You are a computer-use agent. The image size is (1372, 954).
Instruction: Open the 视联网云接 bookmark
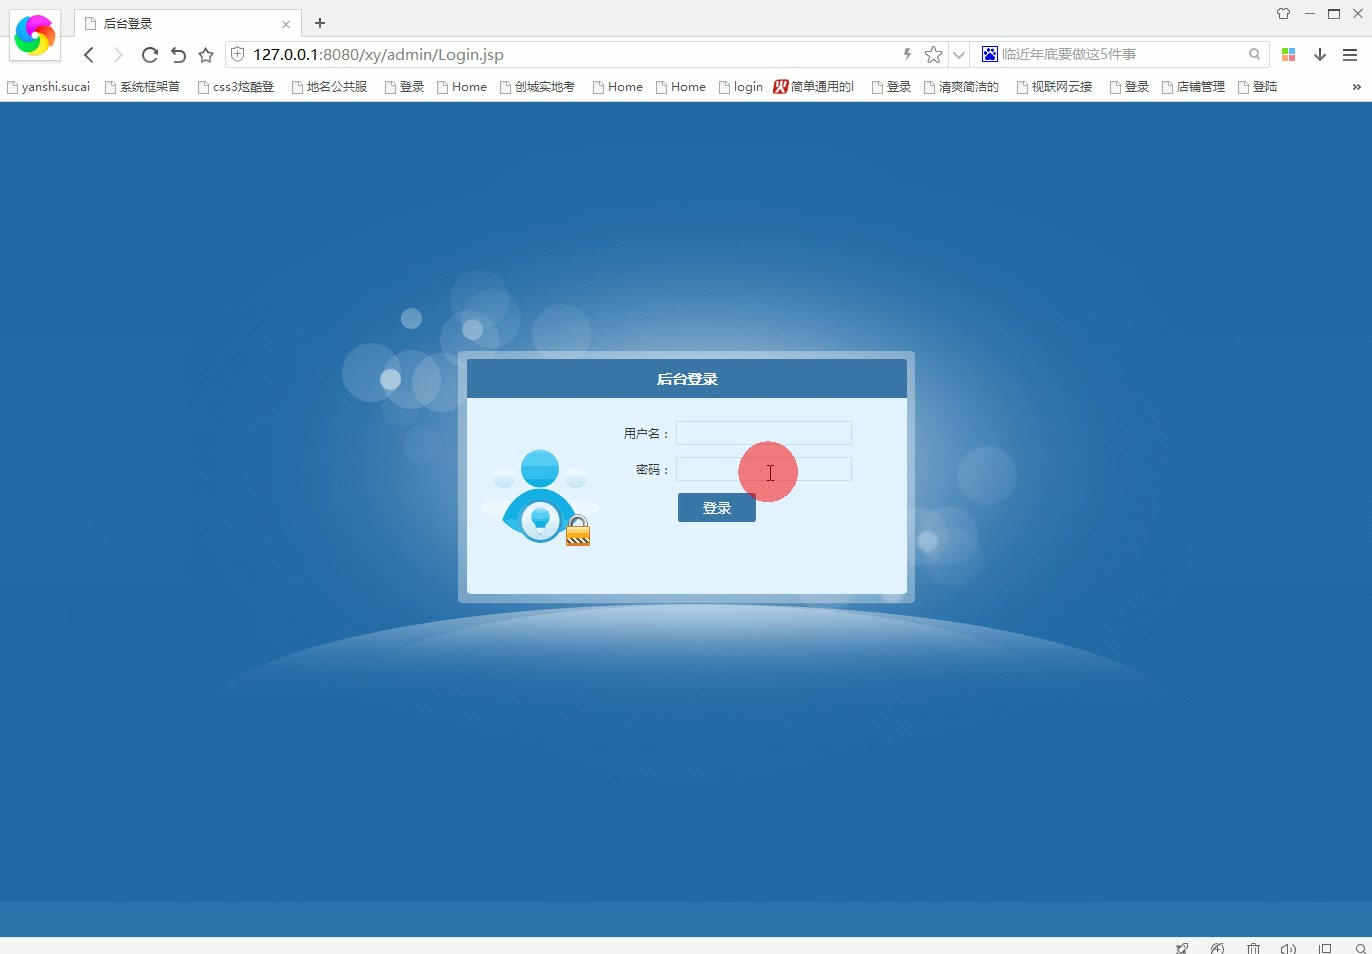(x=1055, y=87)
